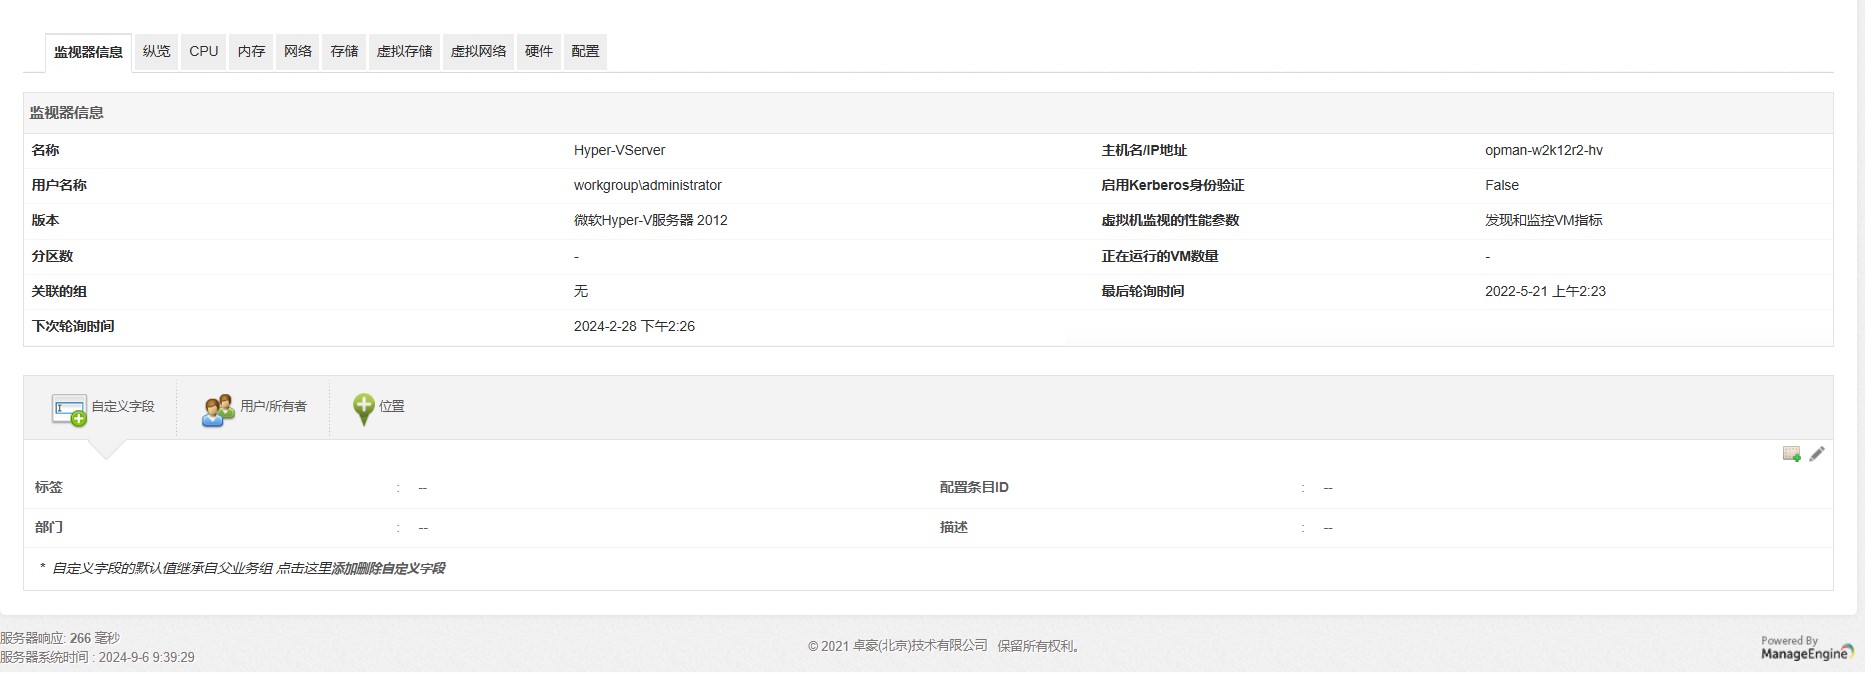The width and height of the screenshot is (1865, 673).
Task: Open the 位置 section label
Action: pyautogui.click(x=392, y=406)
